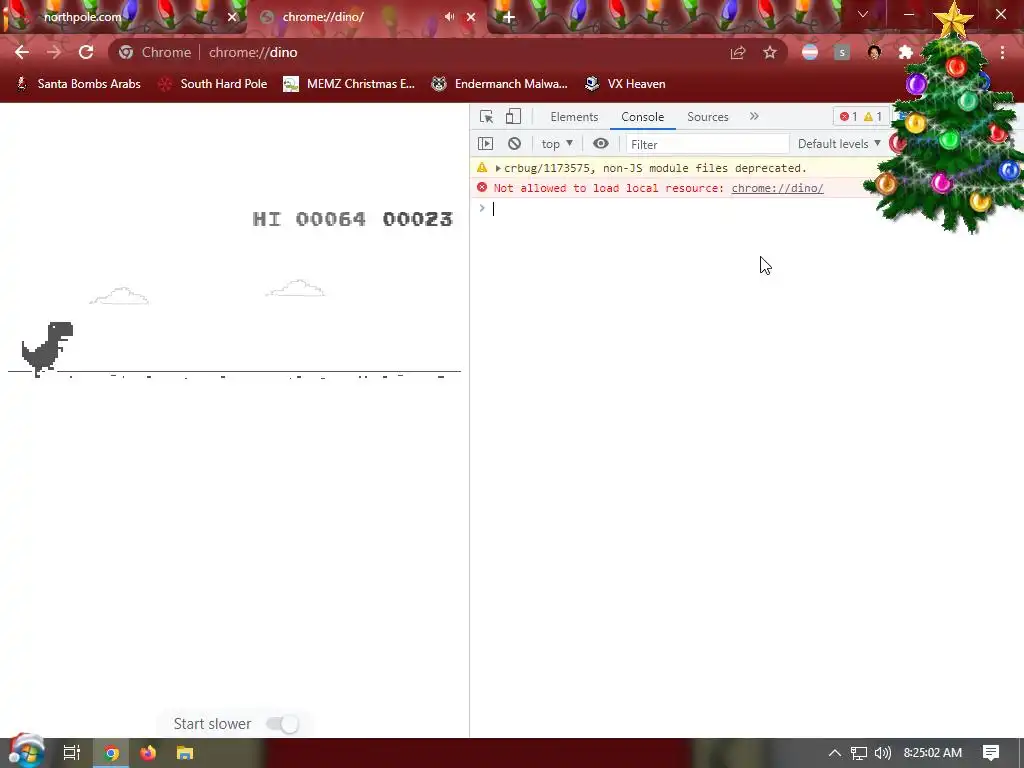Click the console Filter input field
The image size is (1024, 768).
707,144
